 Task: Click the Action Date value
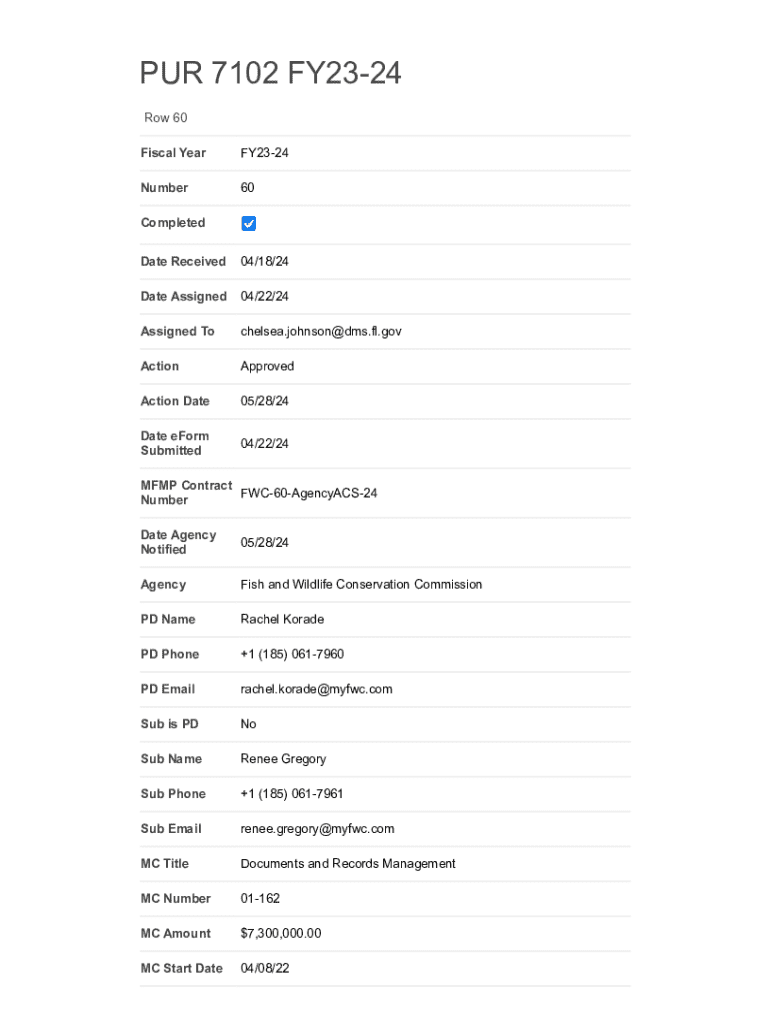click(264, 401)
